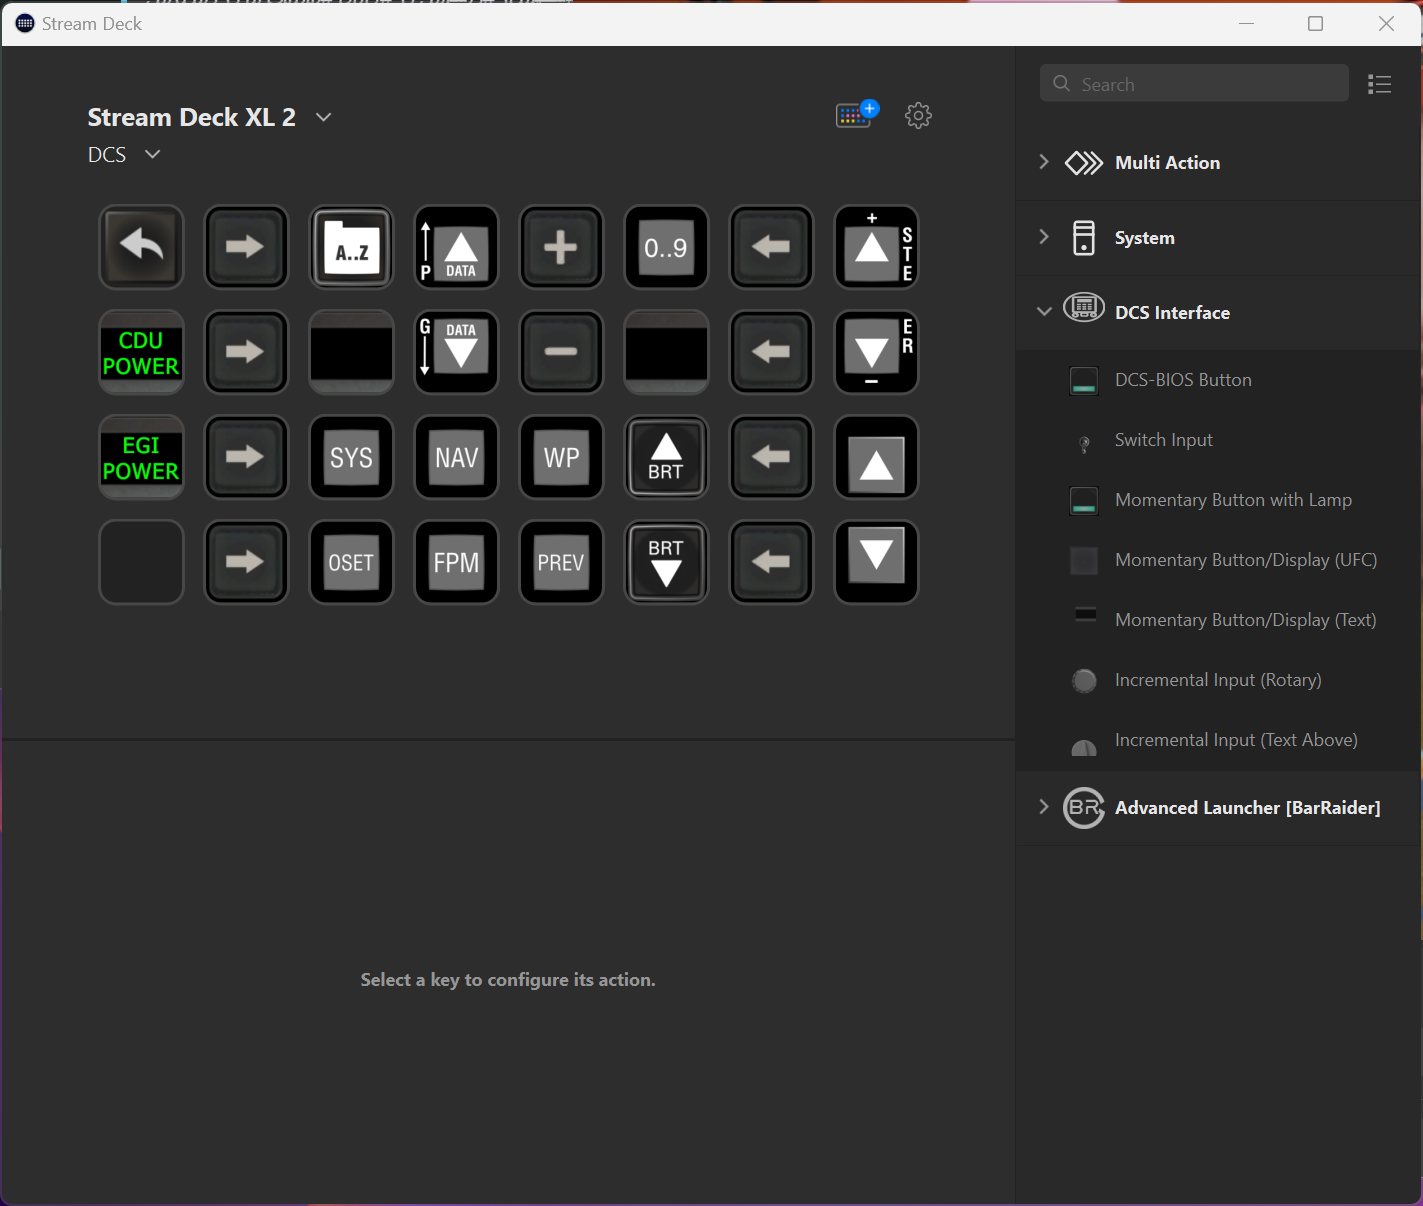Viewport: 1423px width, 1206px height.
Task: Click the EGI POWER key
Action: click(141, 457)
